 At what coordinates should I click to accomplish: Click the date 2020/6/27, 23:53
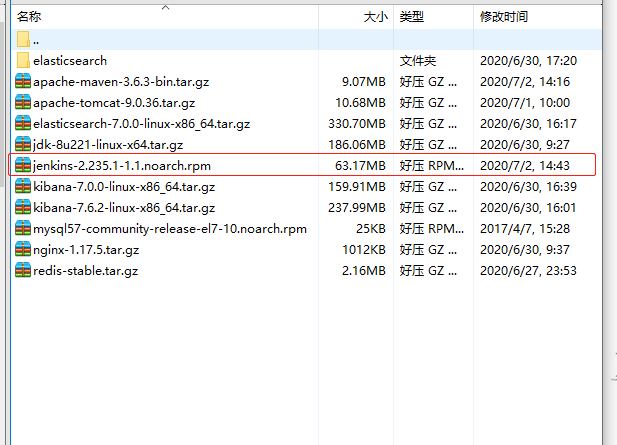528,271
